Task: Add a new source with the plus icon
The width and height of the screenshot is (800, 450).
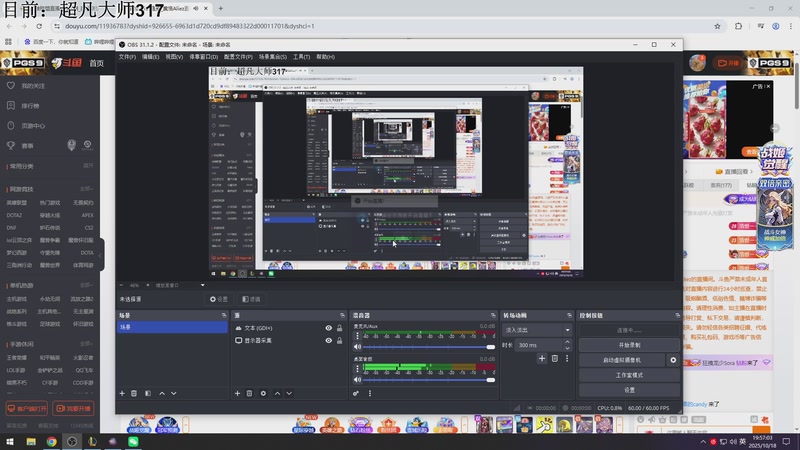Action: 237,393
